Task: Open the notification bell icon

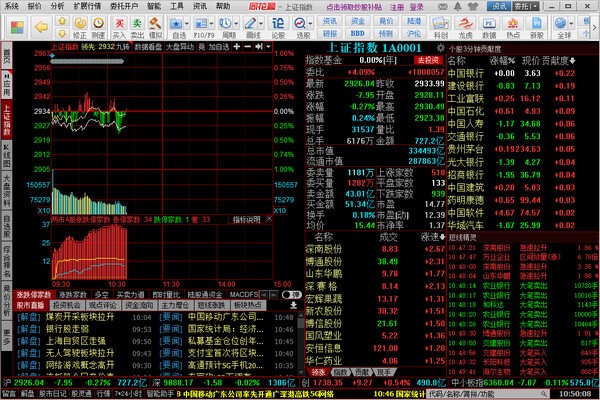Action: (x=457, y=7)
